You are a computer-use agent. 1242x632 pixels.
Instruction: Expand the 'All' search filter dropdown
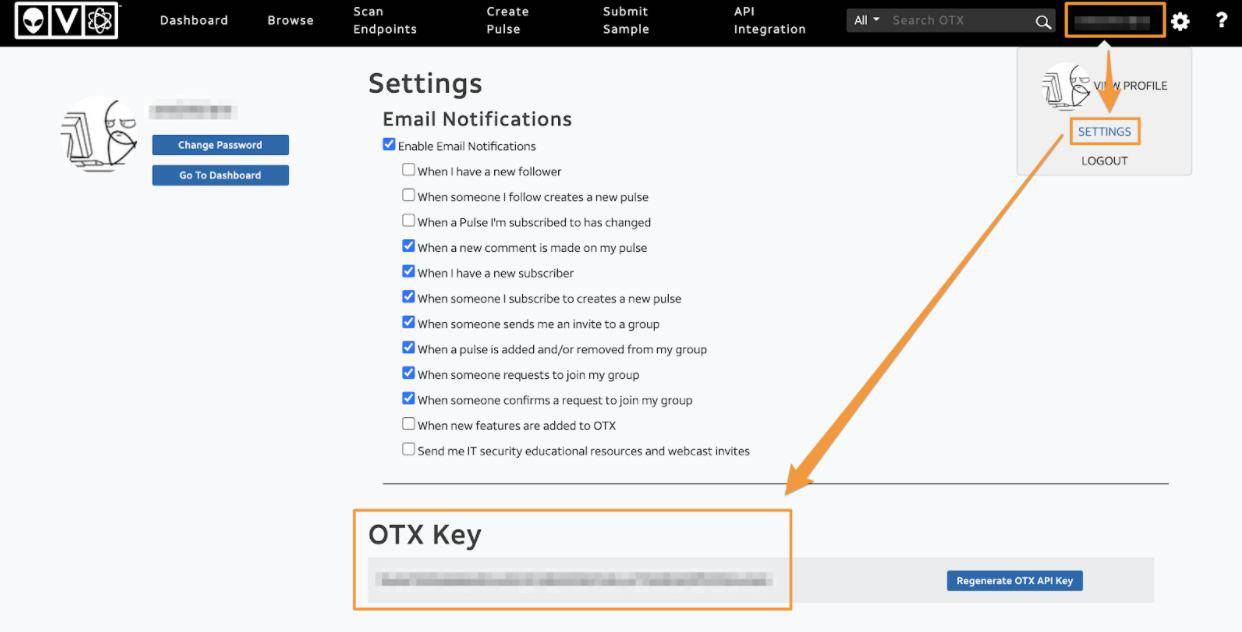866,20
